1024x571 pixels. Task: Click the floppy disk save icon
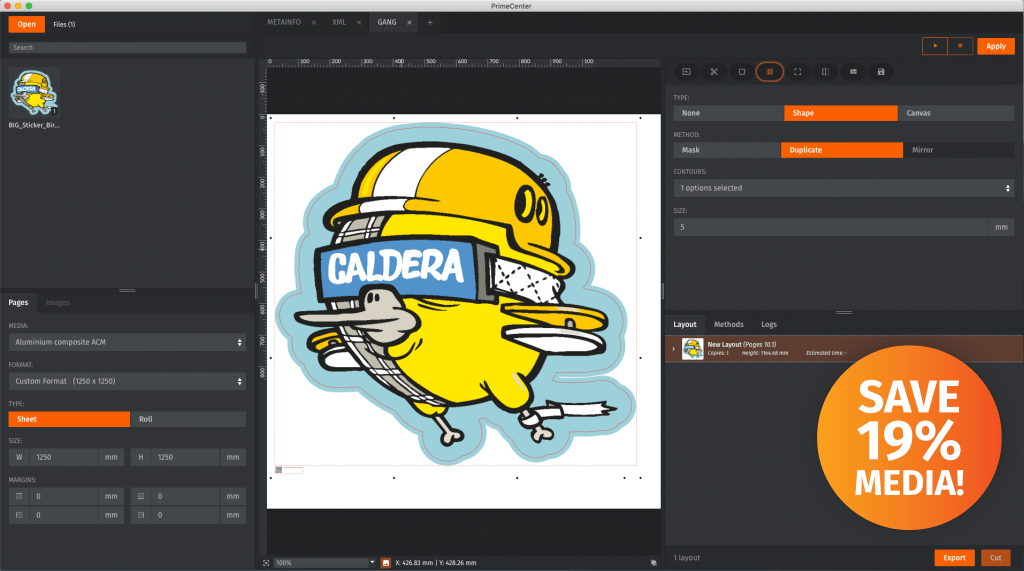pos(880,72)
